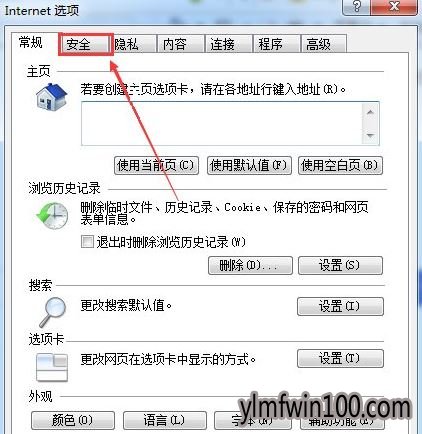
Task: Click the 使用默认值 button
Action: point(249,165)
